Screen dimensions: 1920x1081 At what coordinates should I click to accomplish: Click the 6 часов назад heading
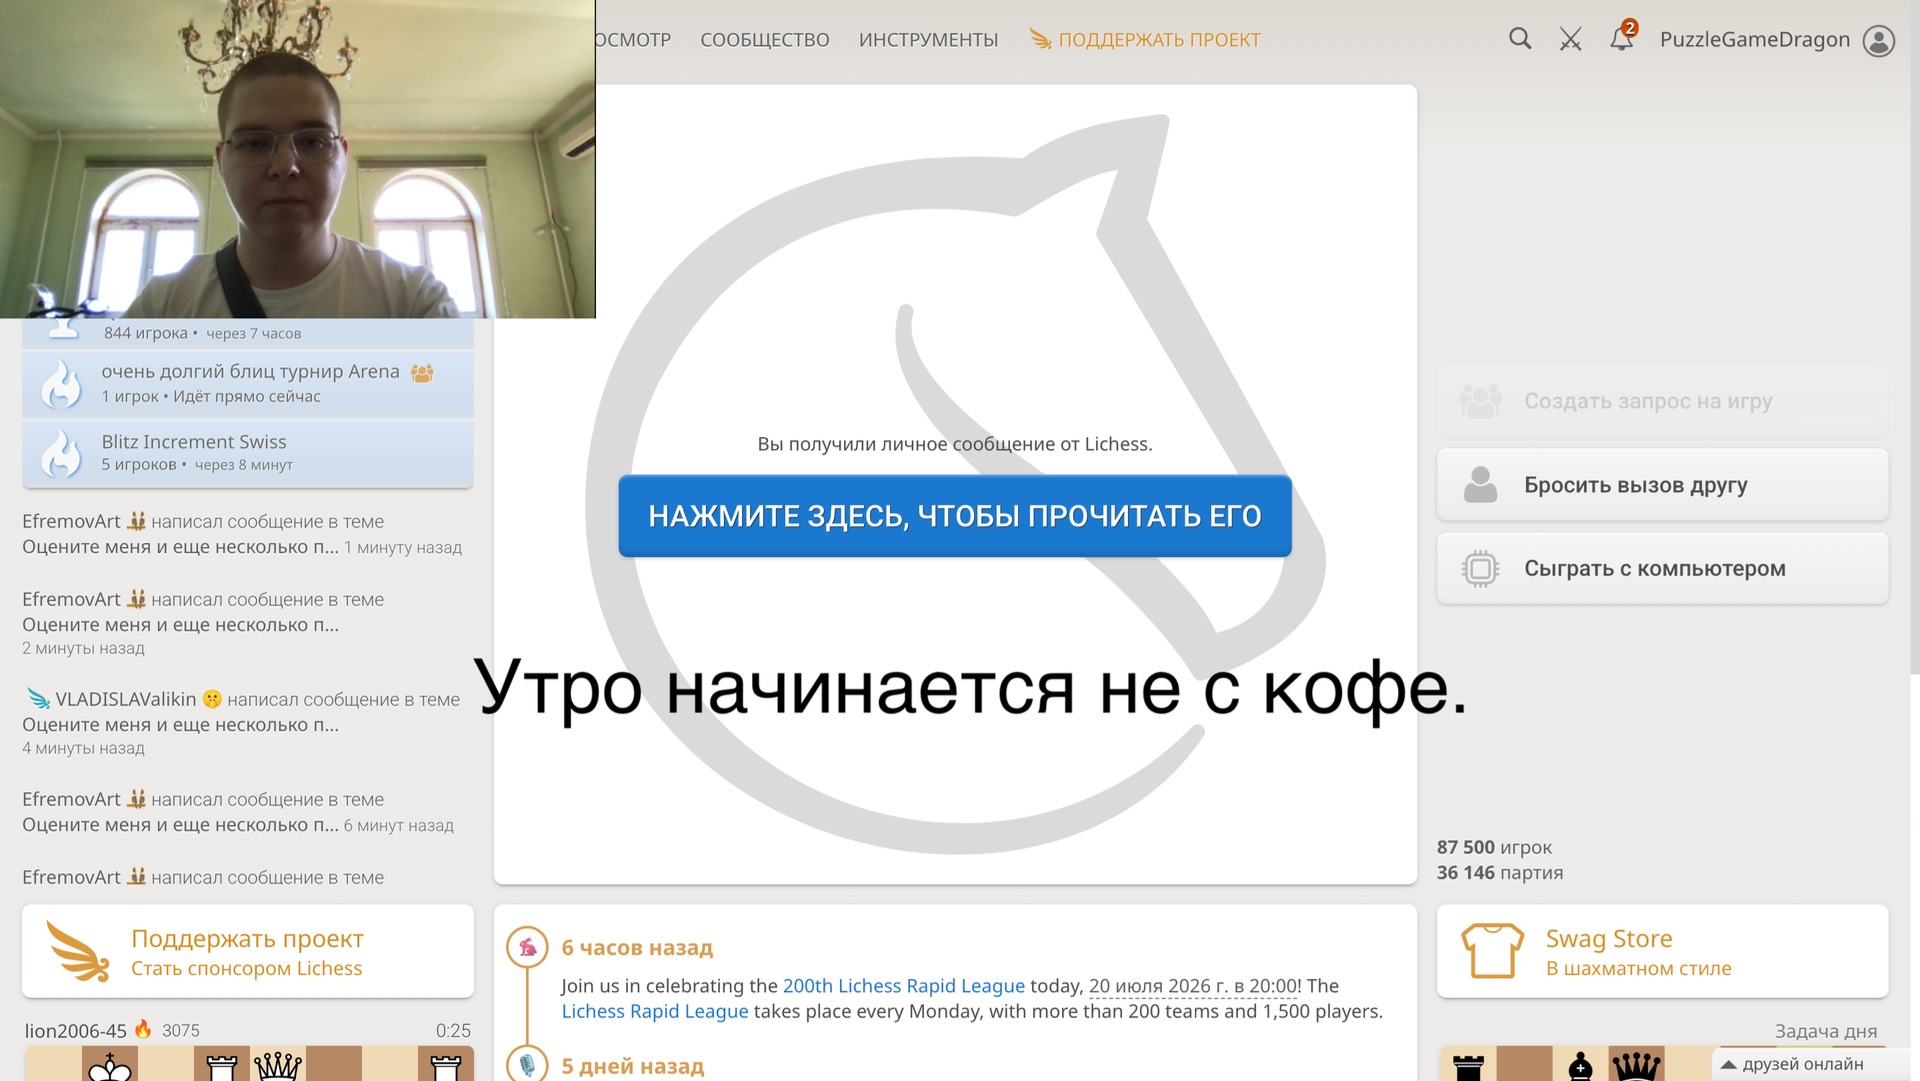(x=637, y=947)
